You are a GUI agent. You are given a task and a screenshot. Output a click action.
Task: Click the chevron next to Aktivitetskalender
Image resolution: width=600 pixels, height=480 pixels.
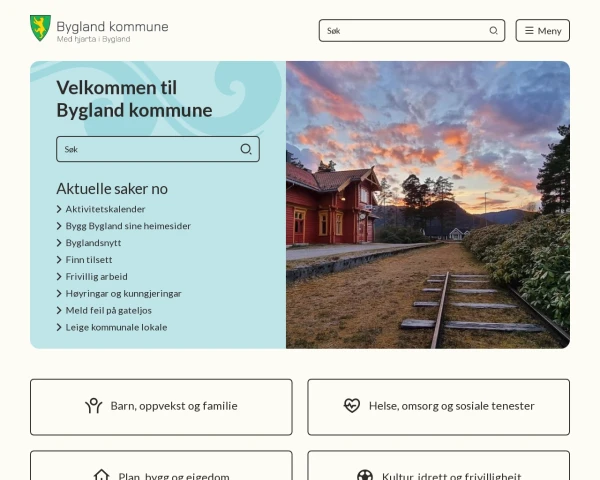pyautogui.click(x=59, y=209)
